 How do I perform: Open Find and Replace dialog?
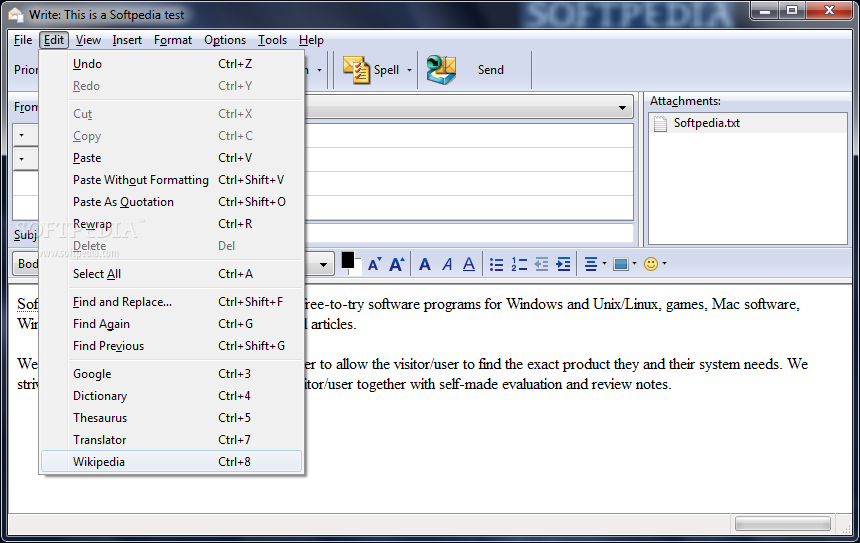(172, 302)
